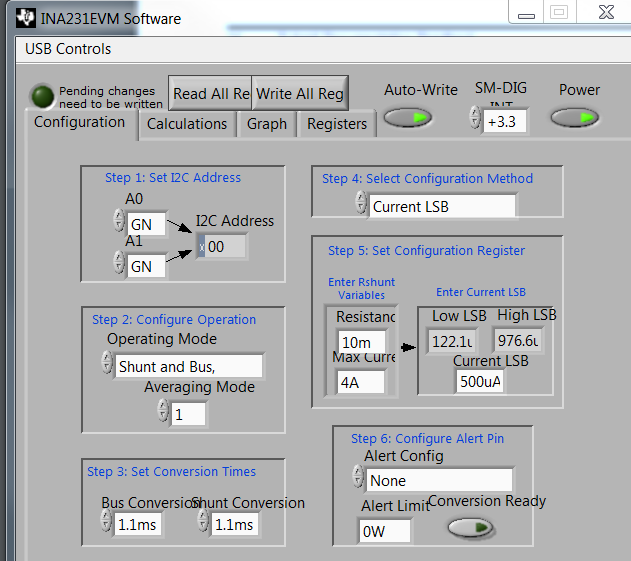
Task: Open the A1 GN selection field
Action: [x=146, y=266]
